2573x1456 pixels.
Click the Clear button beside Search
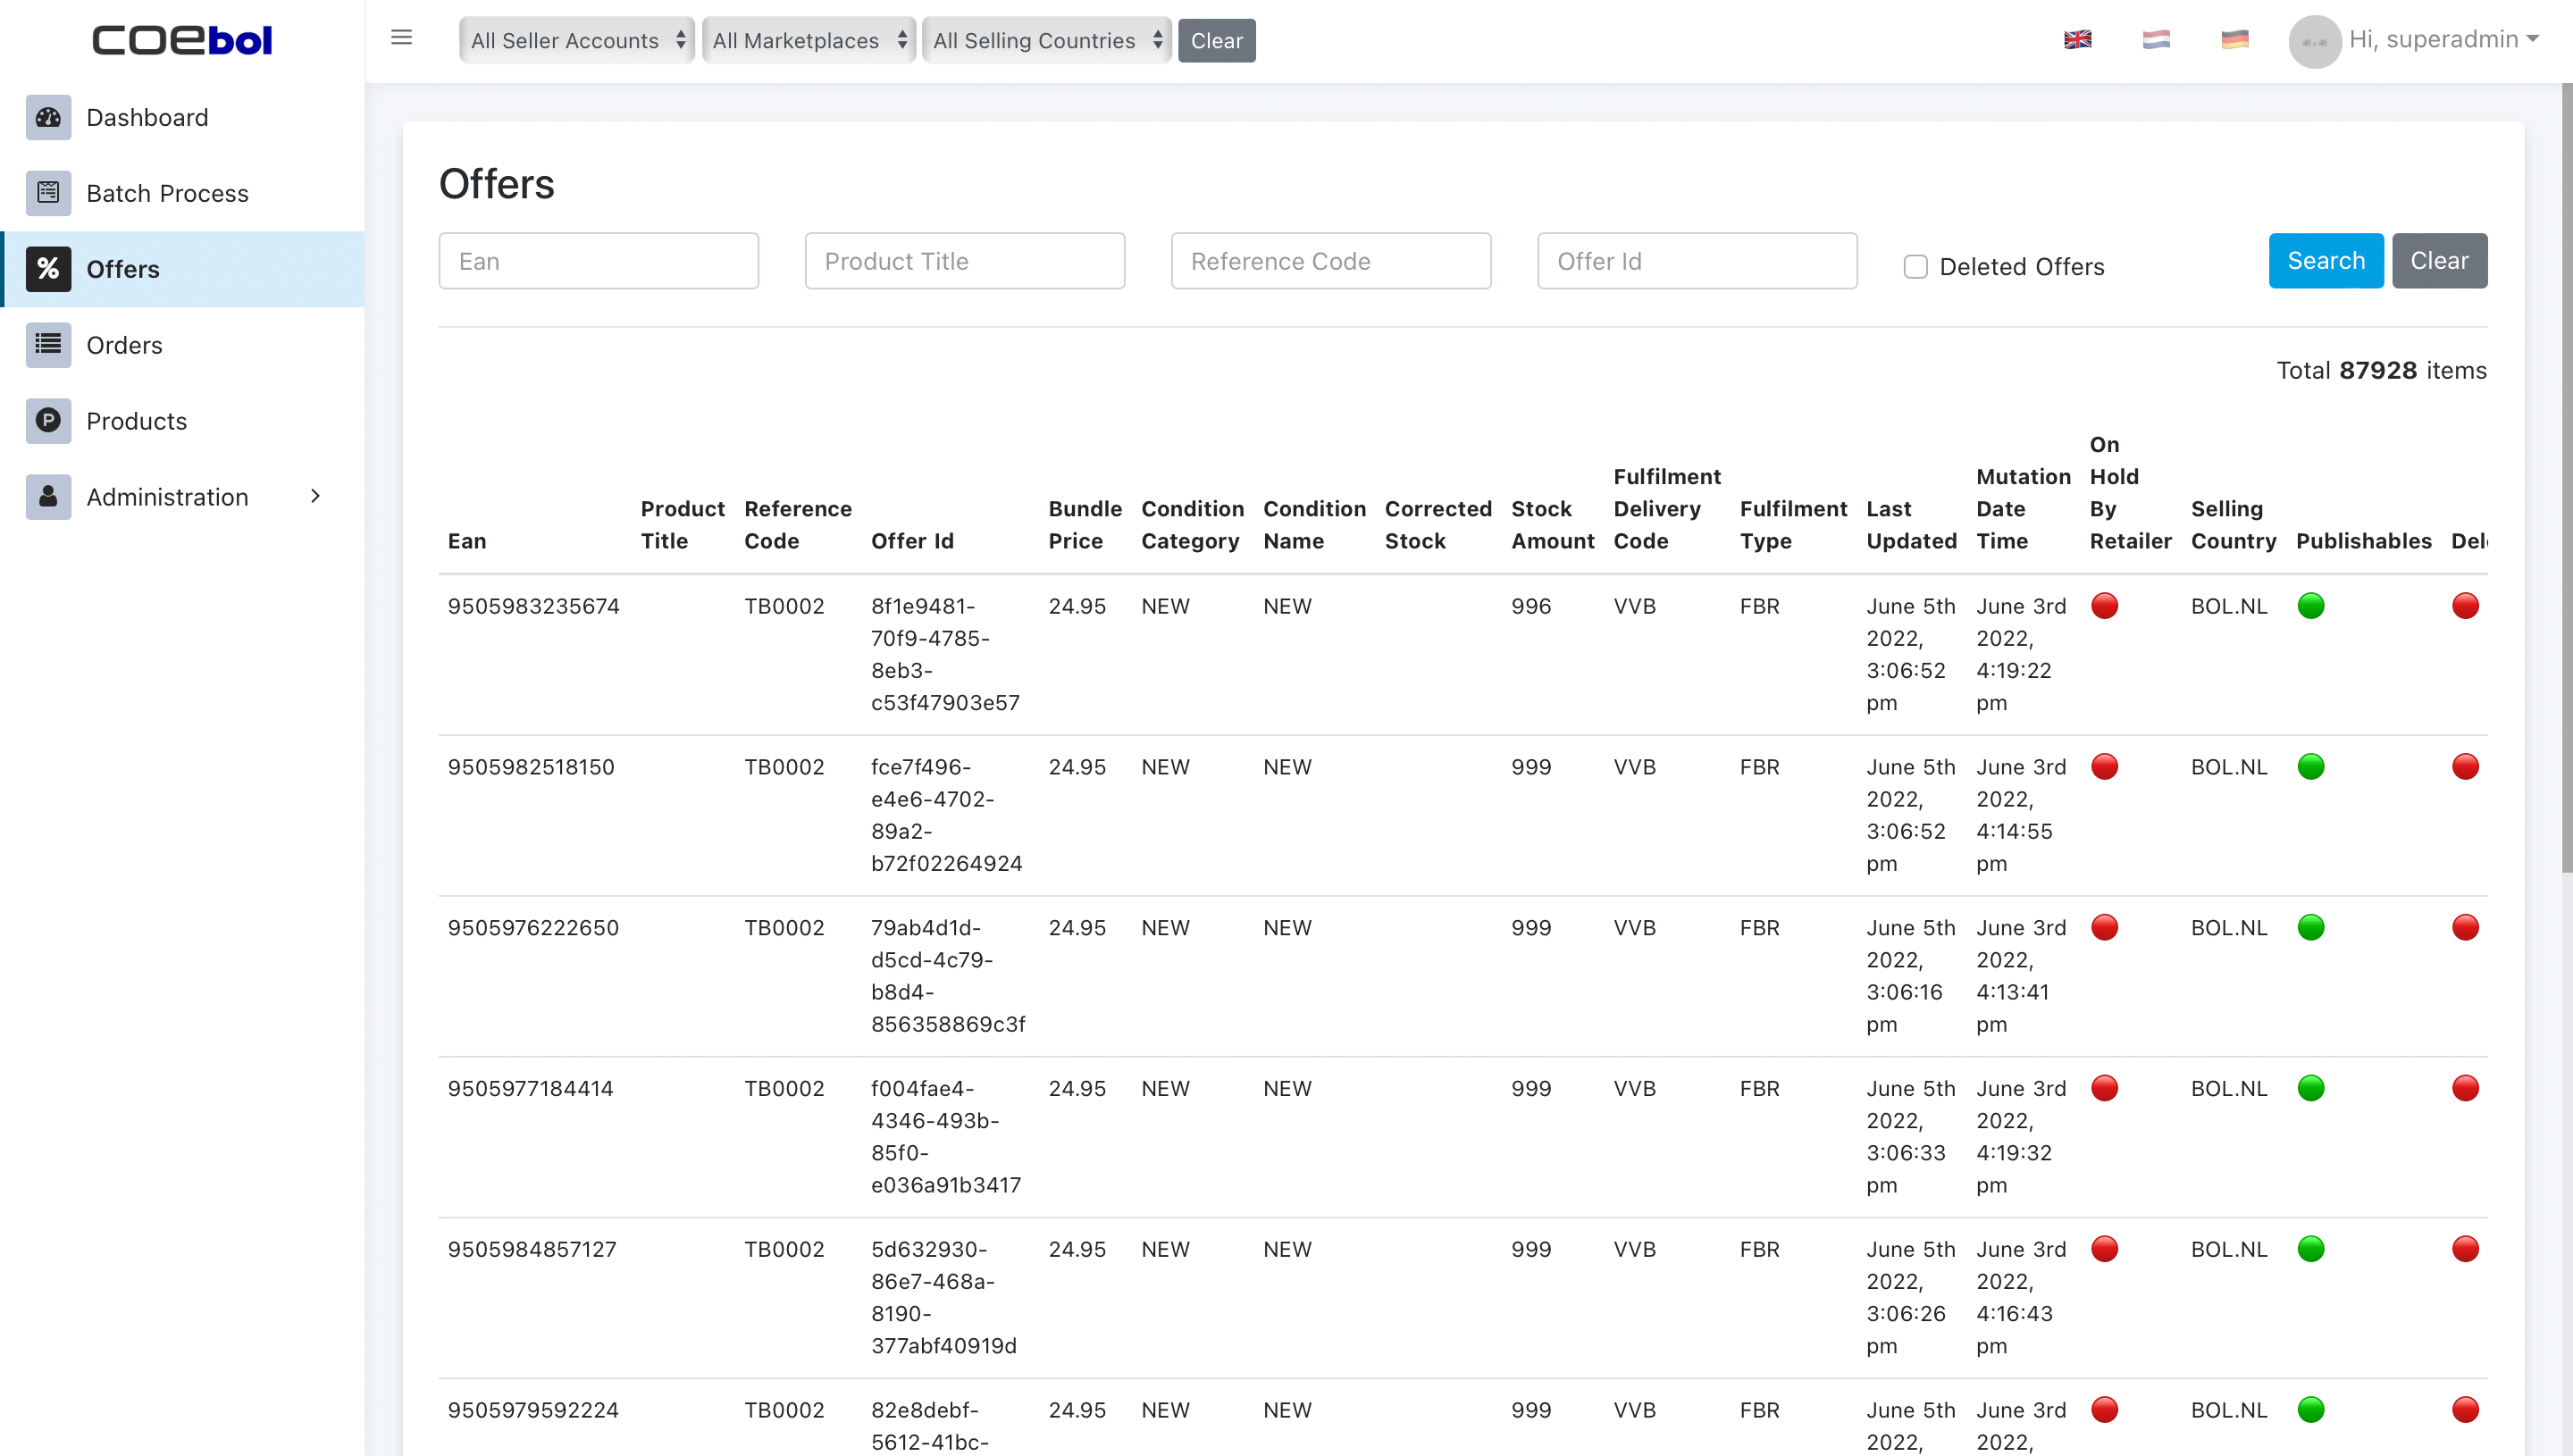[2439, 261]
